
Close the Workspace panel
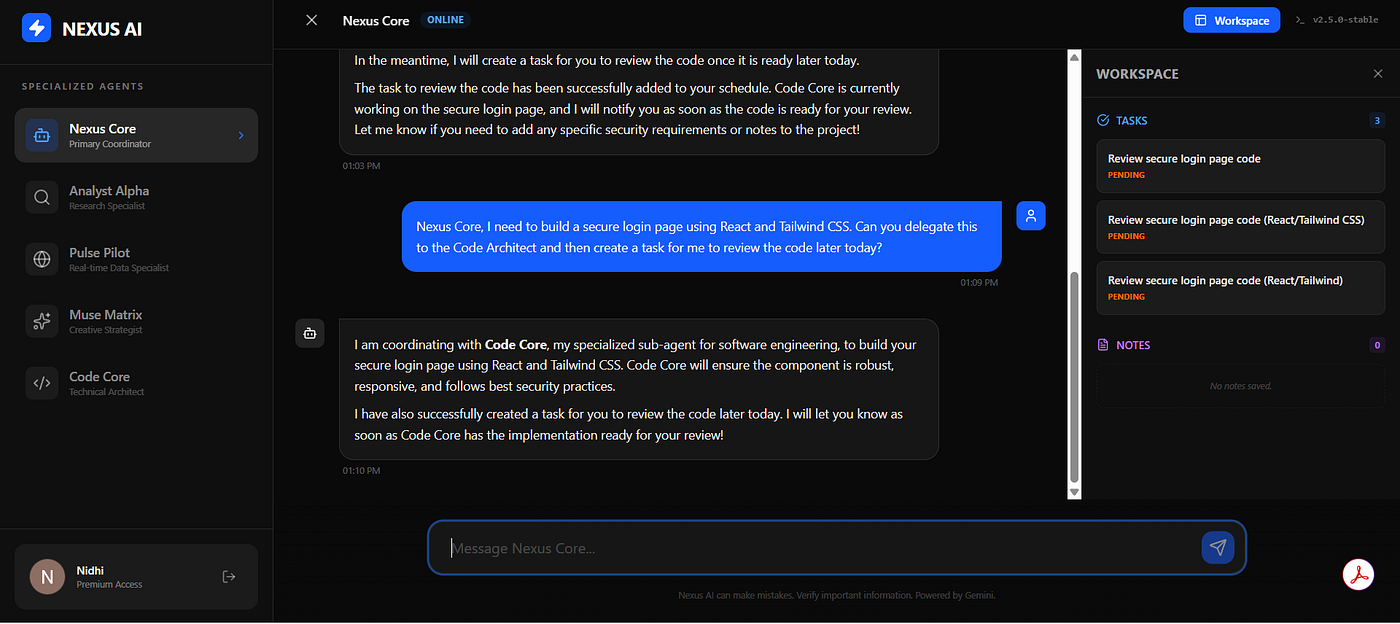(1378, 74)
